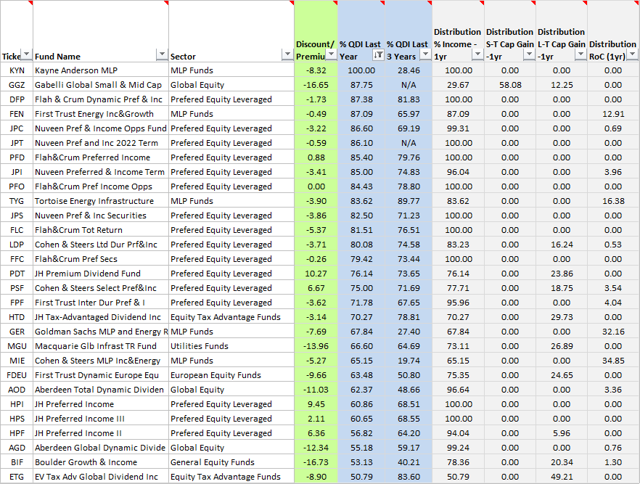
Task: Click the AOD ticker cell
Action: coord(17,390)
